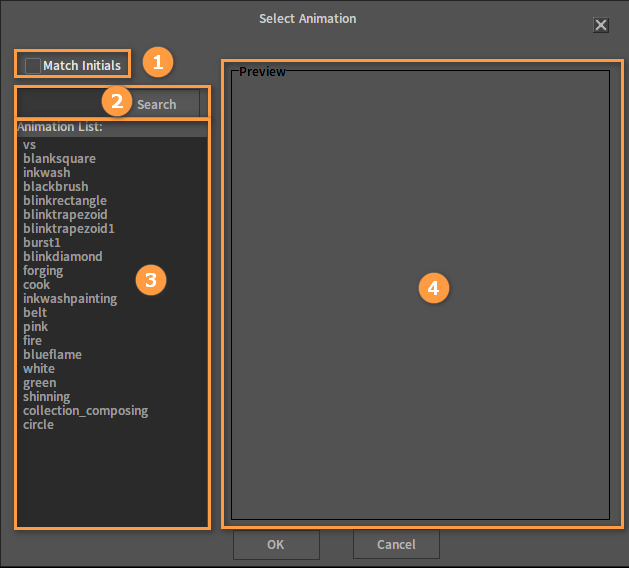Pick the blinkdiamond animation

point(63,257)
